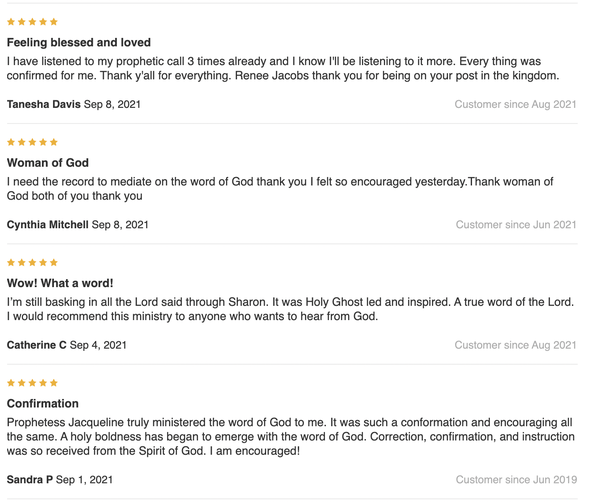Click reviewer name Catherine C

coord(37,345)
